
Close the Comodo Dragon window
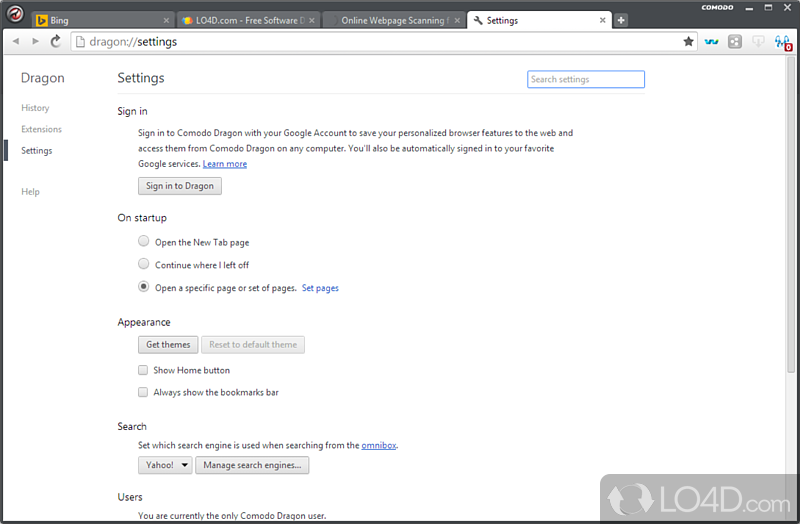[788, 7]
